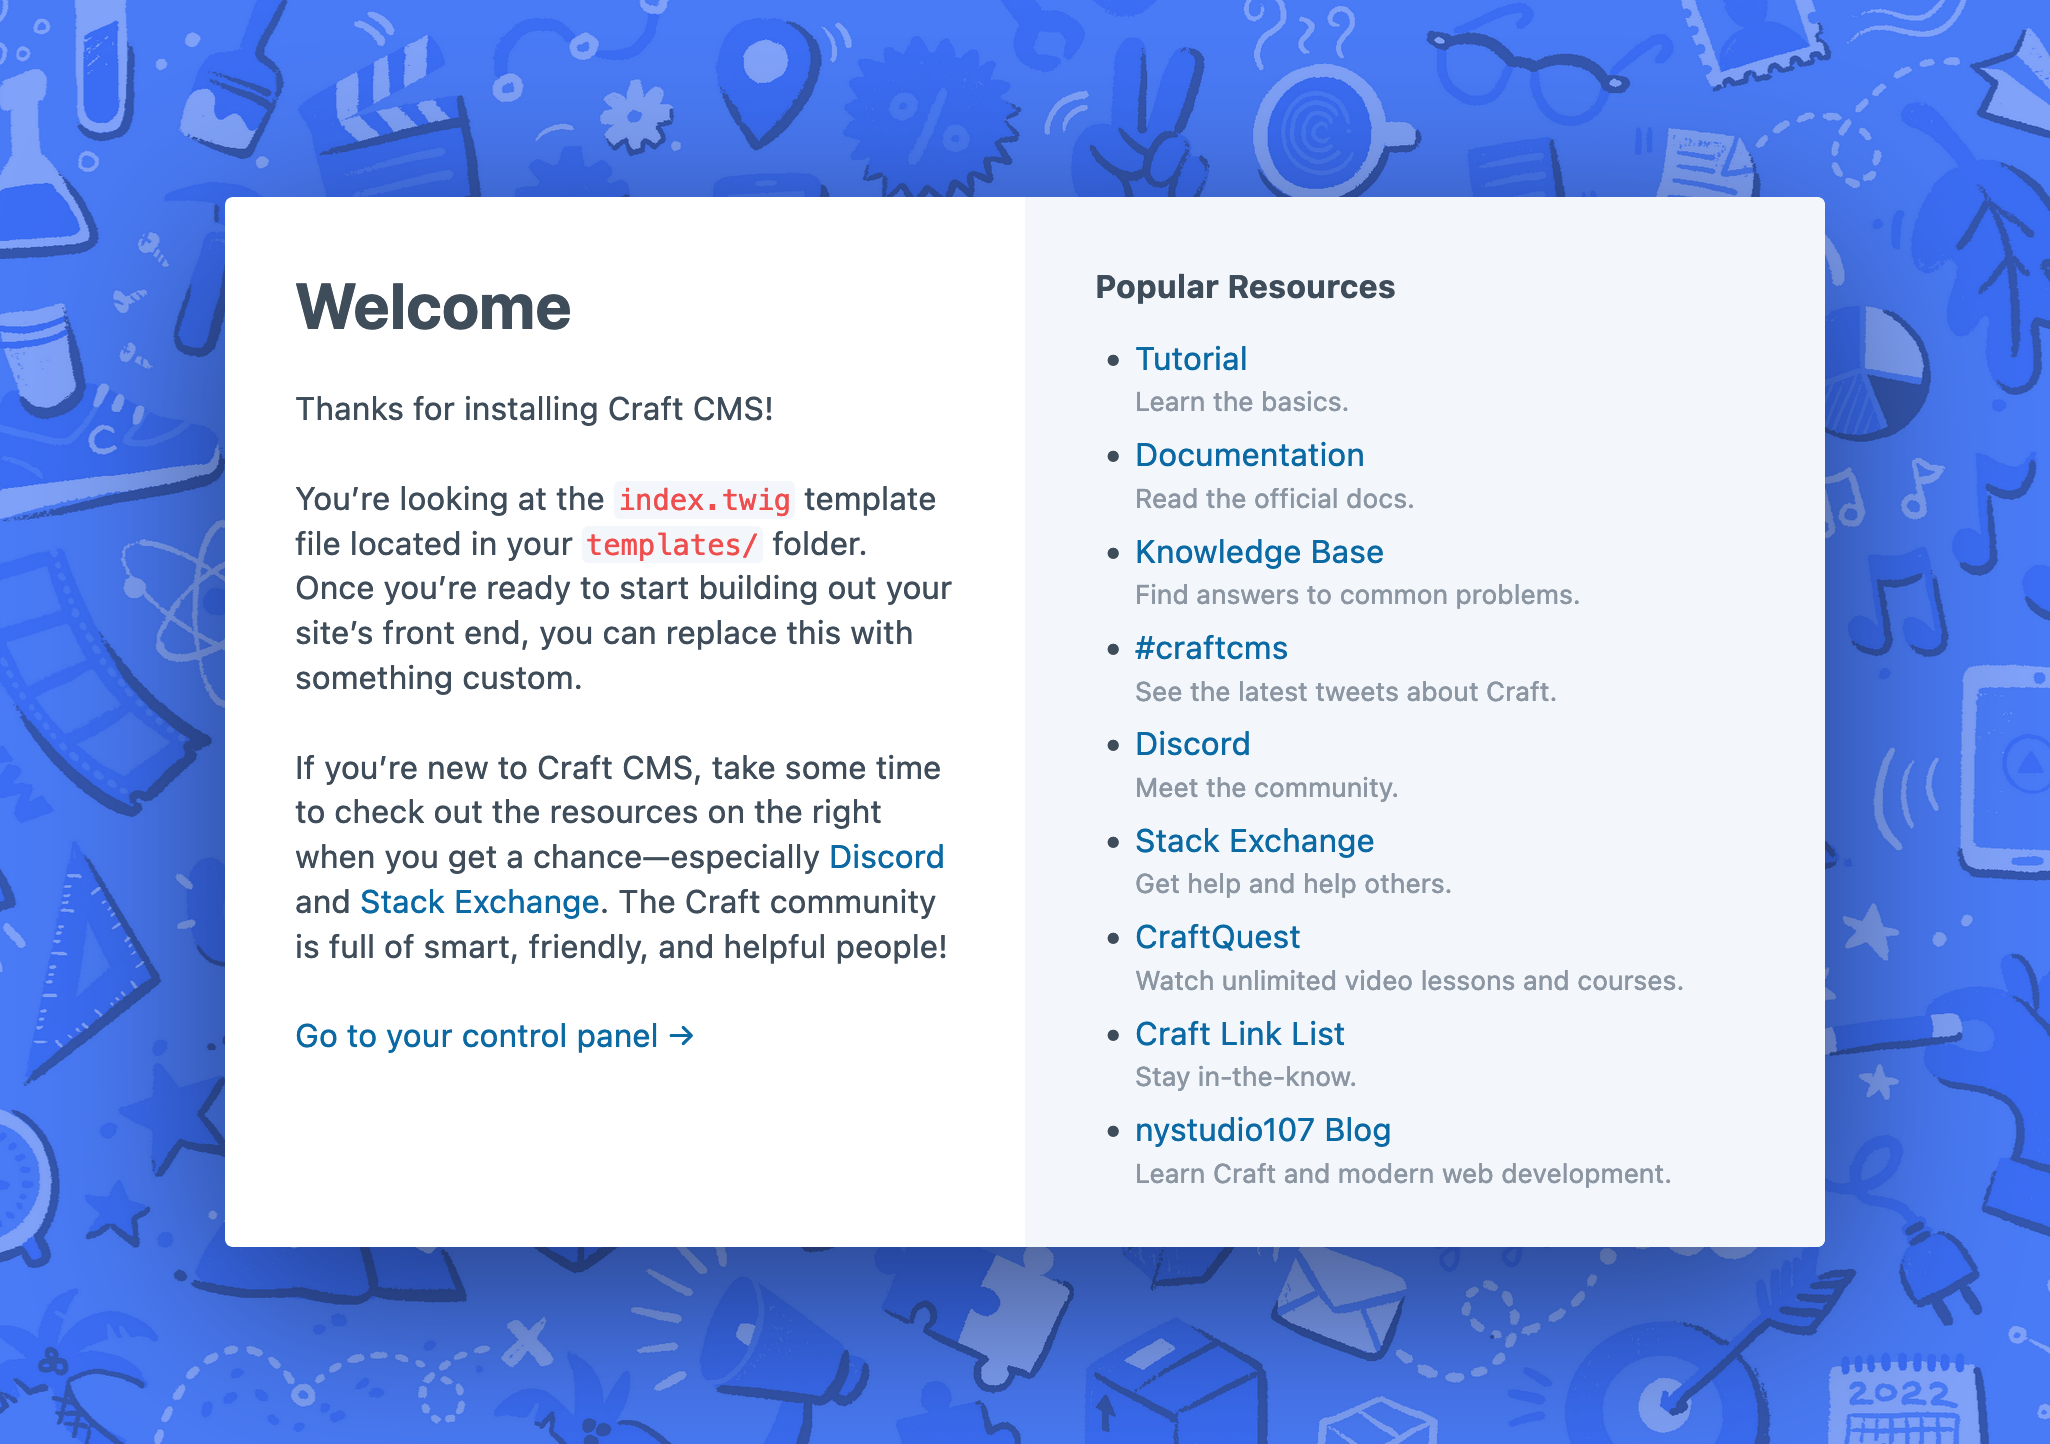Open the Tutorial link to learn basics
Image resolution: width=2050 pixels, height=1444 pixels.
tap(1190, 359)
